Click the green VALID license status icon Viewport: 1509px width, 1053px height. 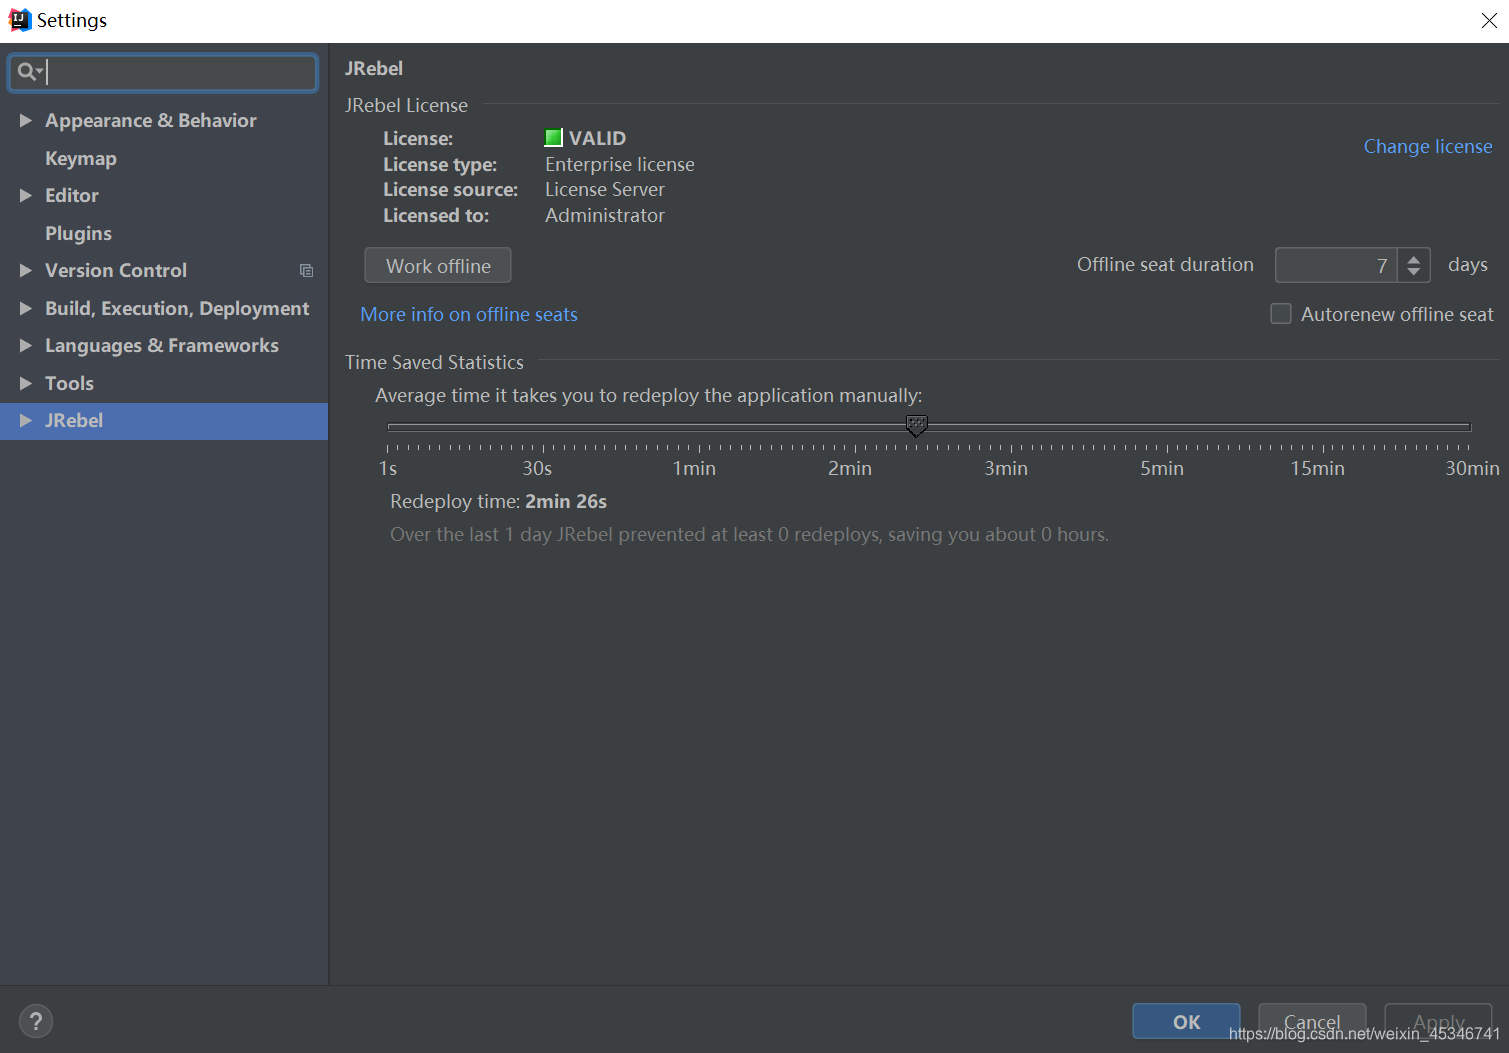(x=553, y=138)
